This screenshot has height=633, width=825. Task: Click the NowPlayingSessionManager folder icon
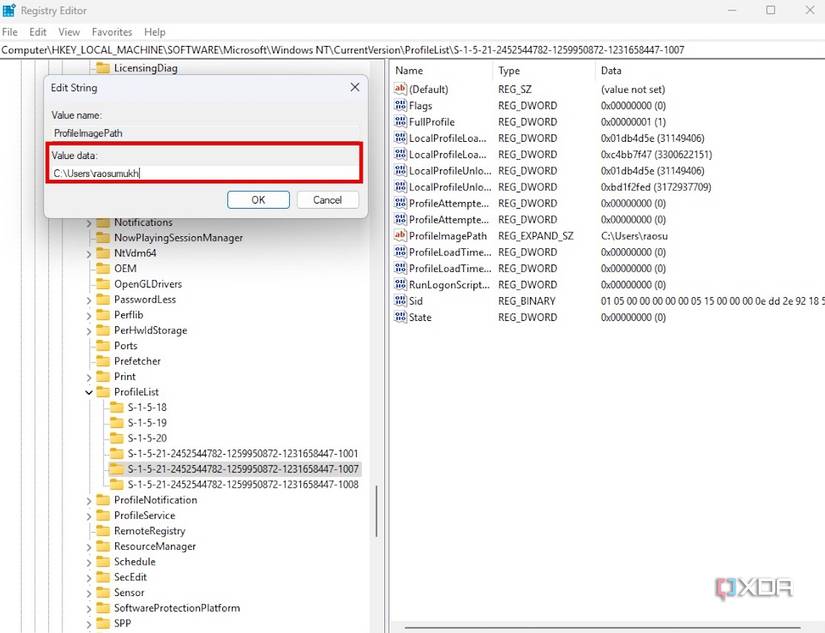tap(103, 237)
